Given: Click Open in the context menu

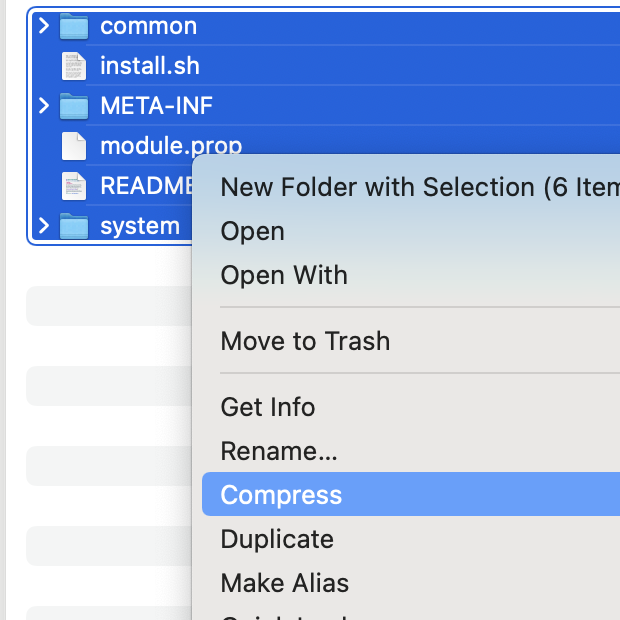Looking at the screenshot, I should coord(252,231).
